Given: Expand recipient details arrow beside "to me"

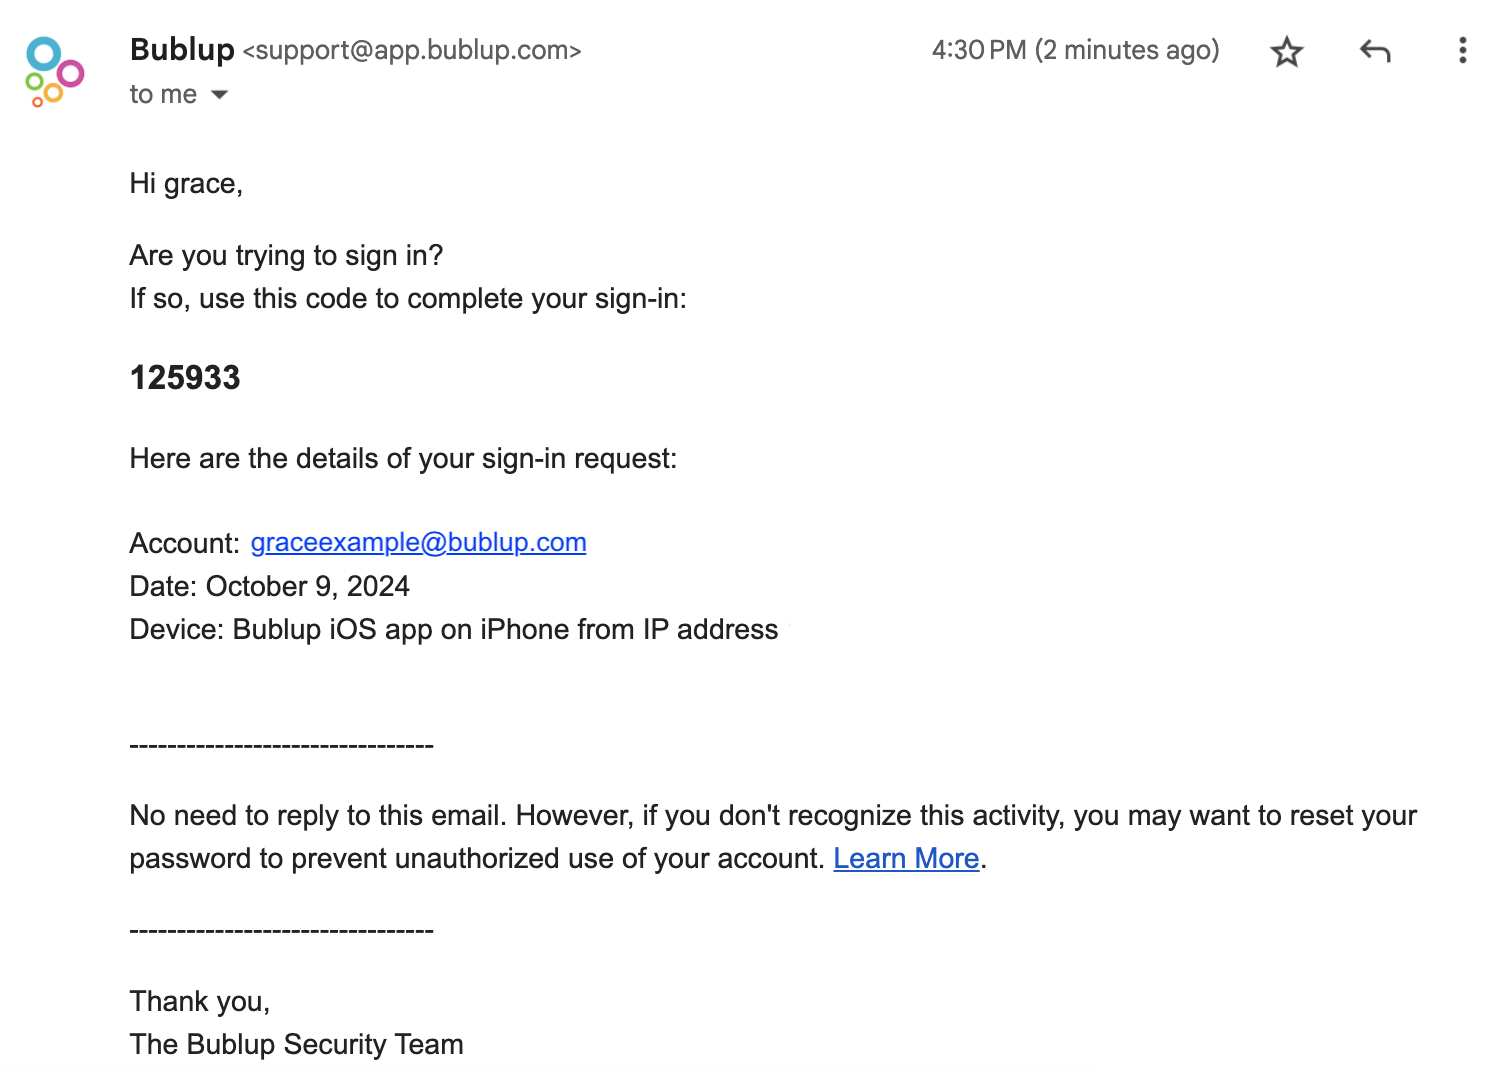Looking at the screenshot, I should coord(219,95).
